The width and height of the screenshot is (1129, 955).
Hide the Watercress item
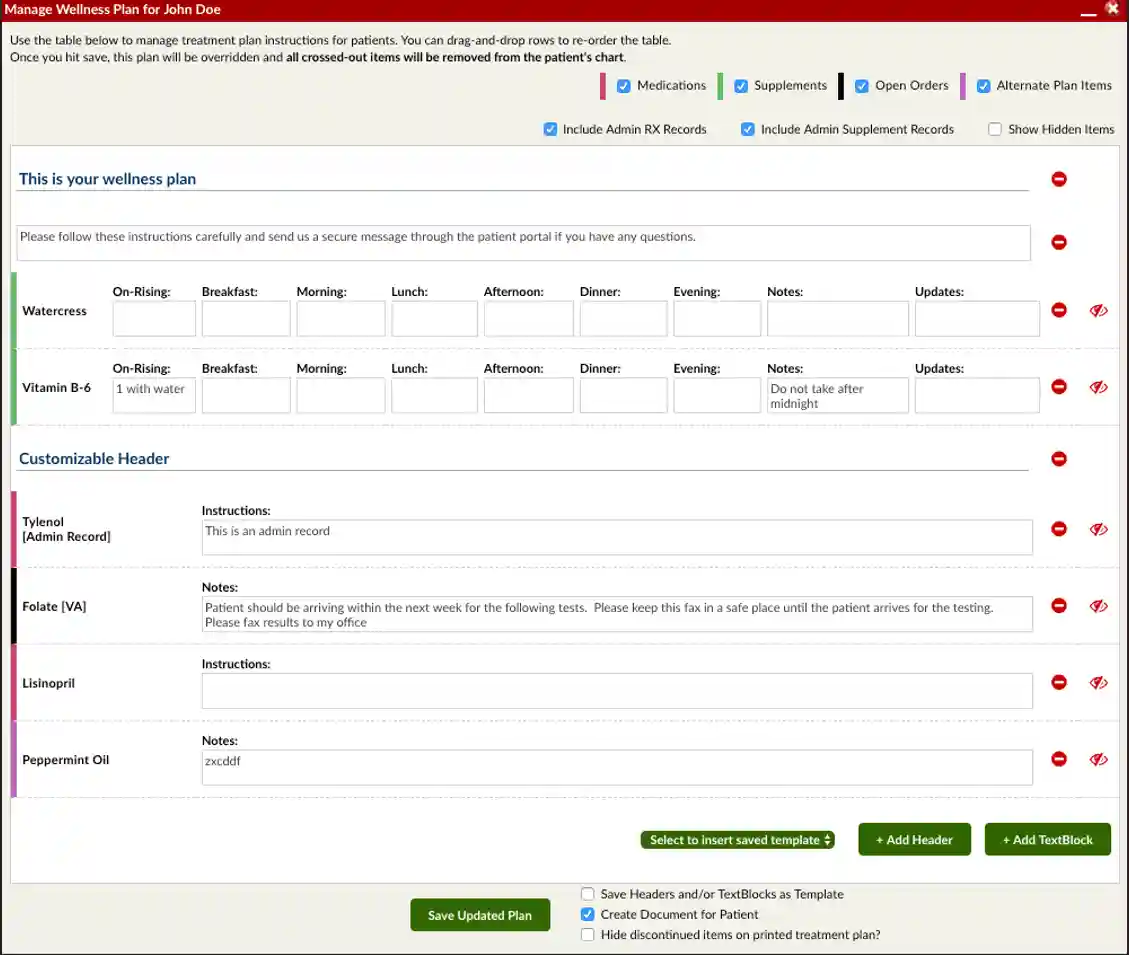(x=1098, y=310)
